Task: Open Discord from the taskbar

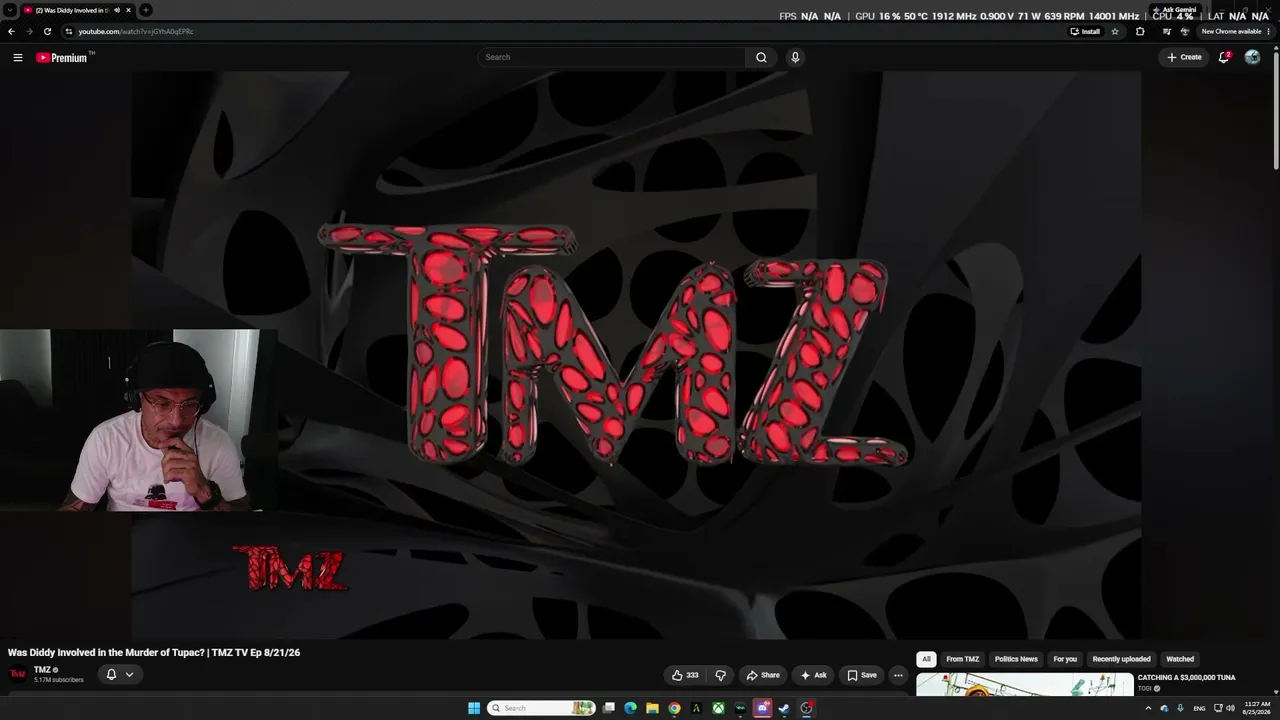Action: pyautogui.click(x=762, y=708)
